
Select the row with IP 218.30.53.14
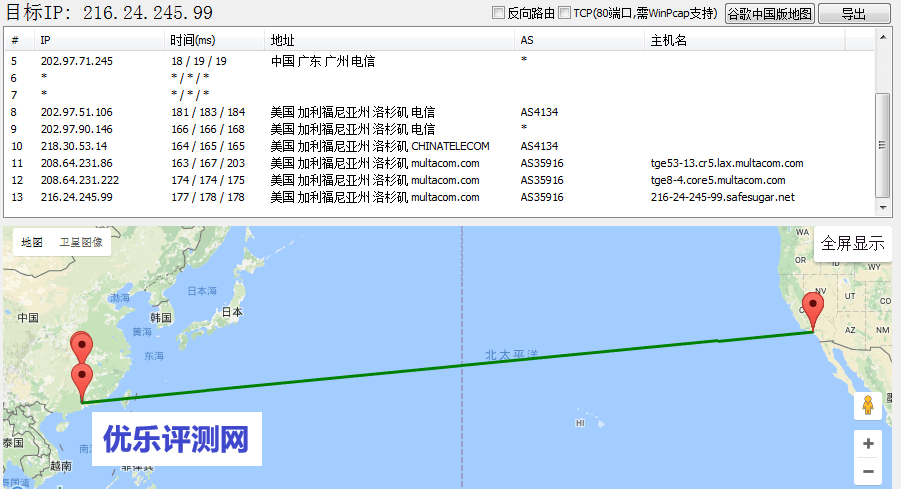click(x=440, y=146)
